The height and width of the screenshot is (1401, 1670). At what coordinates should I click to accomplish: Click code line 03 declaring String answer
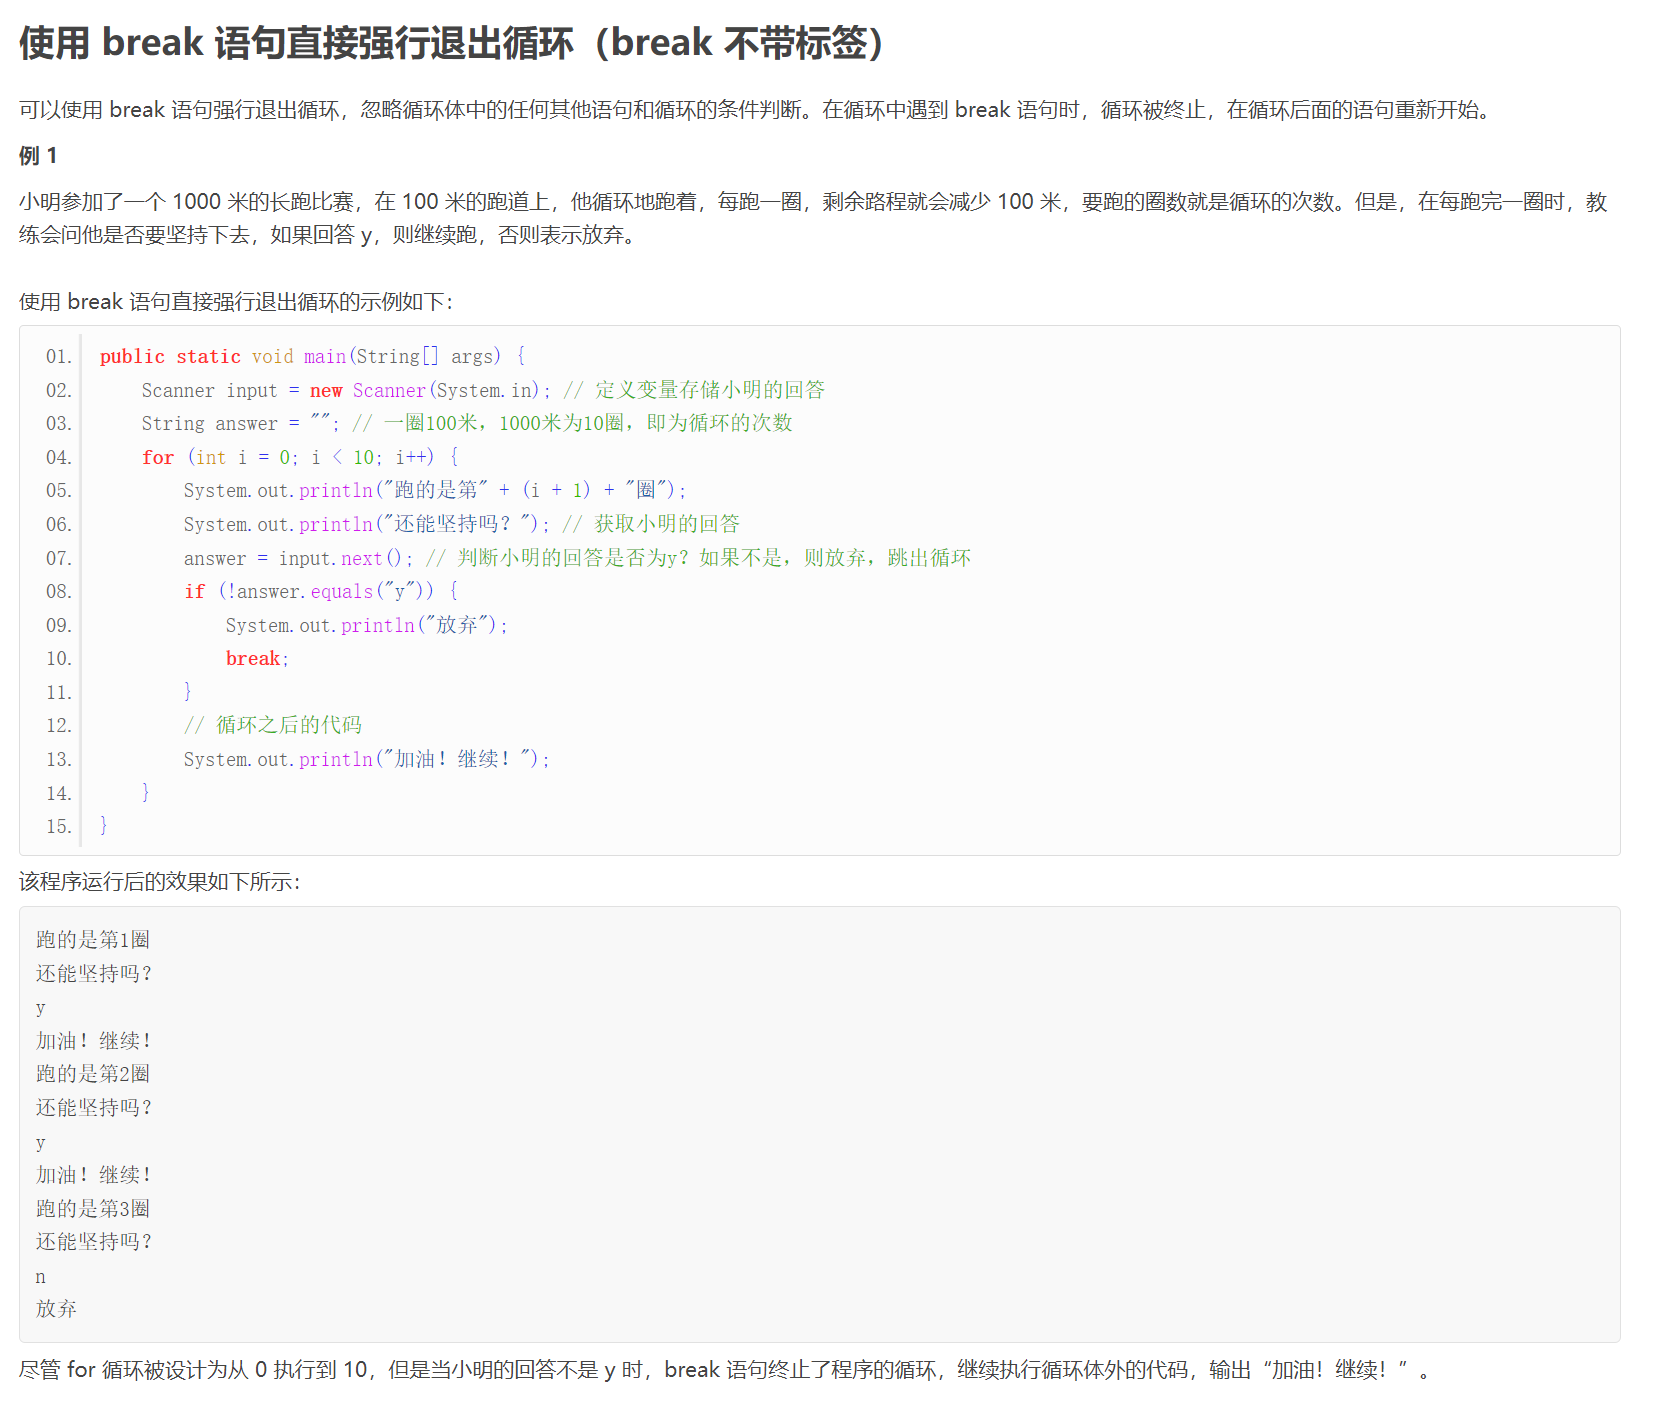(467, 423)
